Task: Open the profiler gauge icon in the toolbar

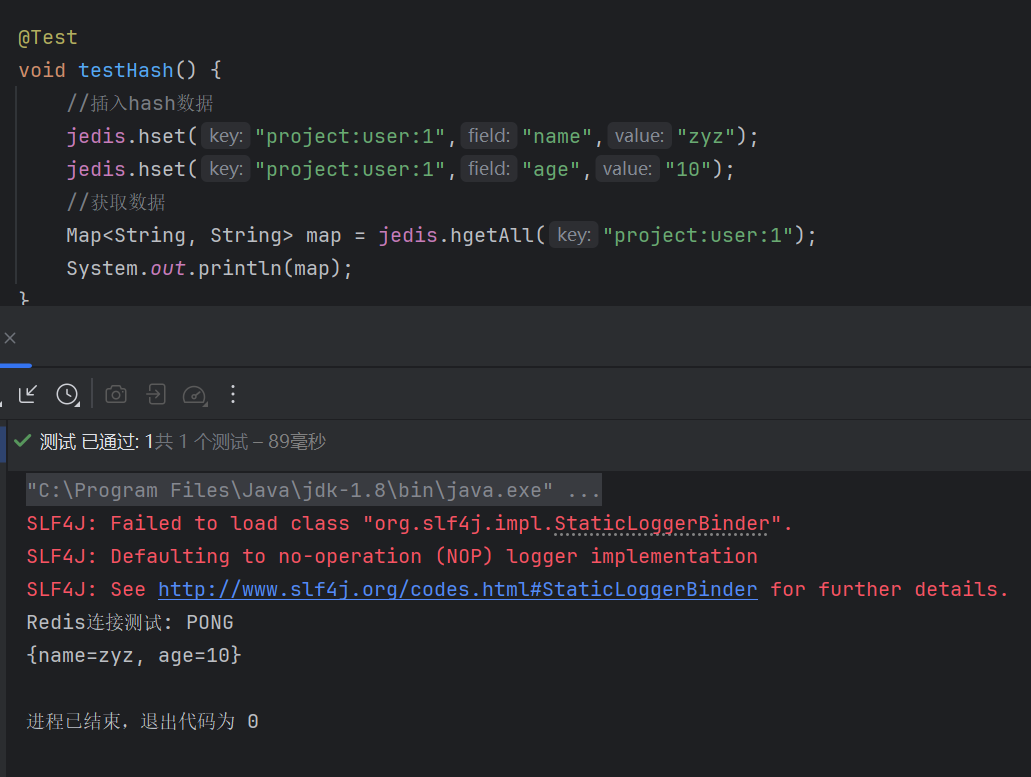Action: click(195, 395)
